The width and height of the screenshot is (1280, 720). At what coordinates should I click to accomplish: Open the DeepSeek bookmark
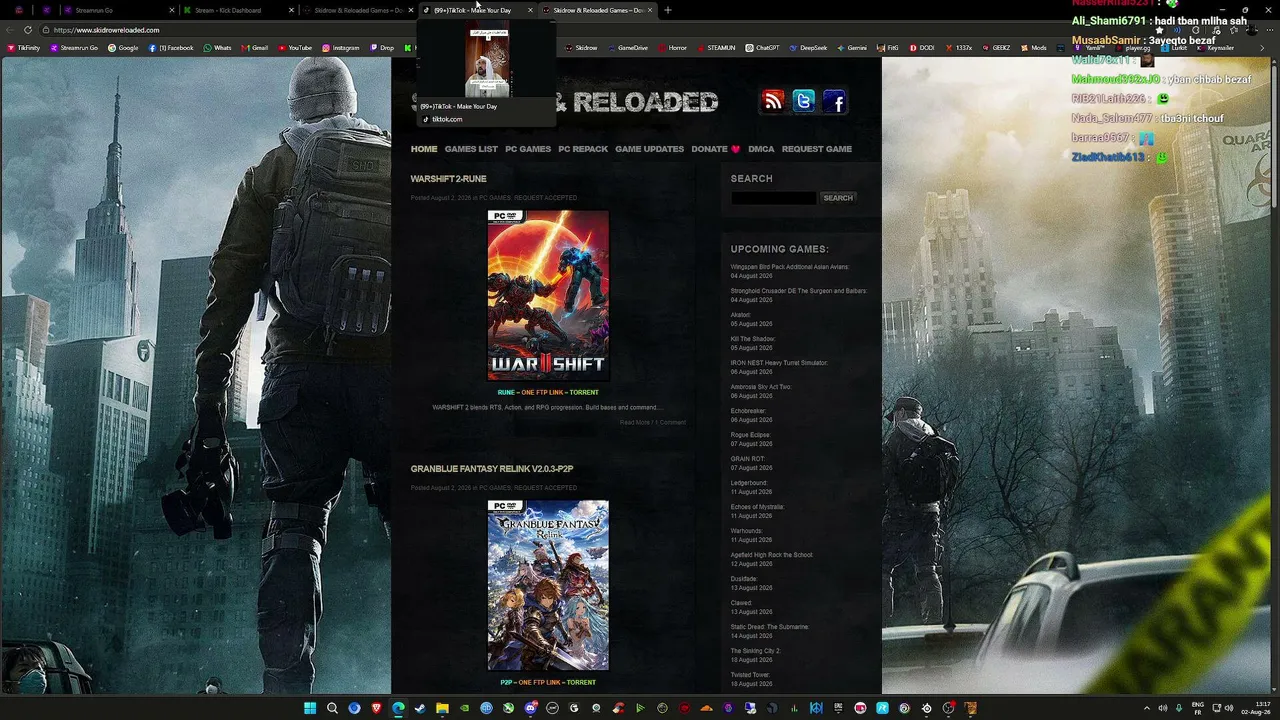[x=808, y=48]
